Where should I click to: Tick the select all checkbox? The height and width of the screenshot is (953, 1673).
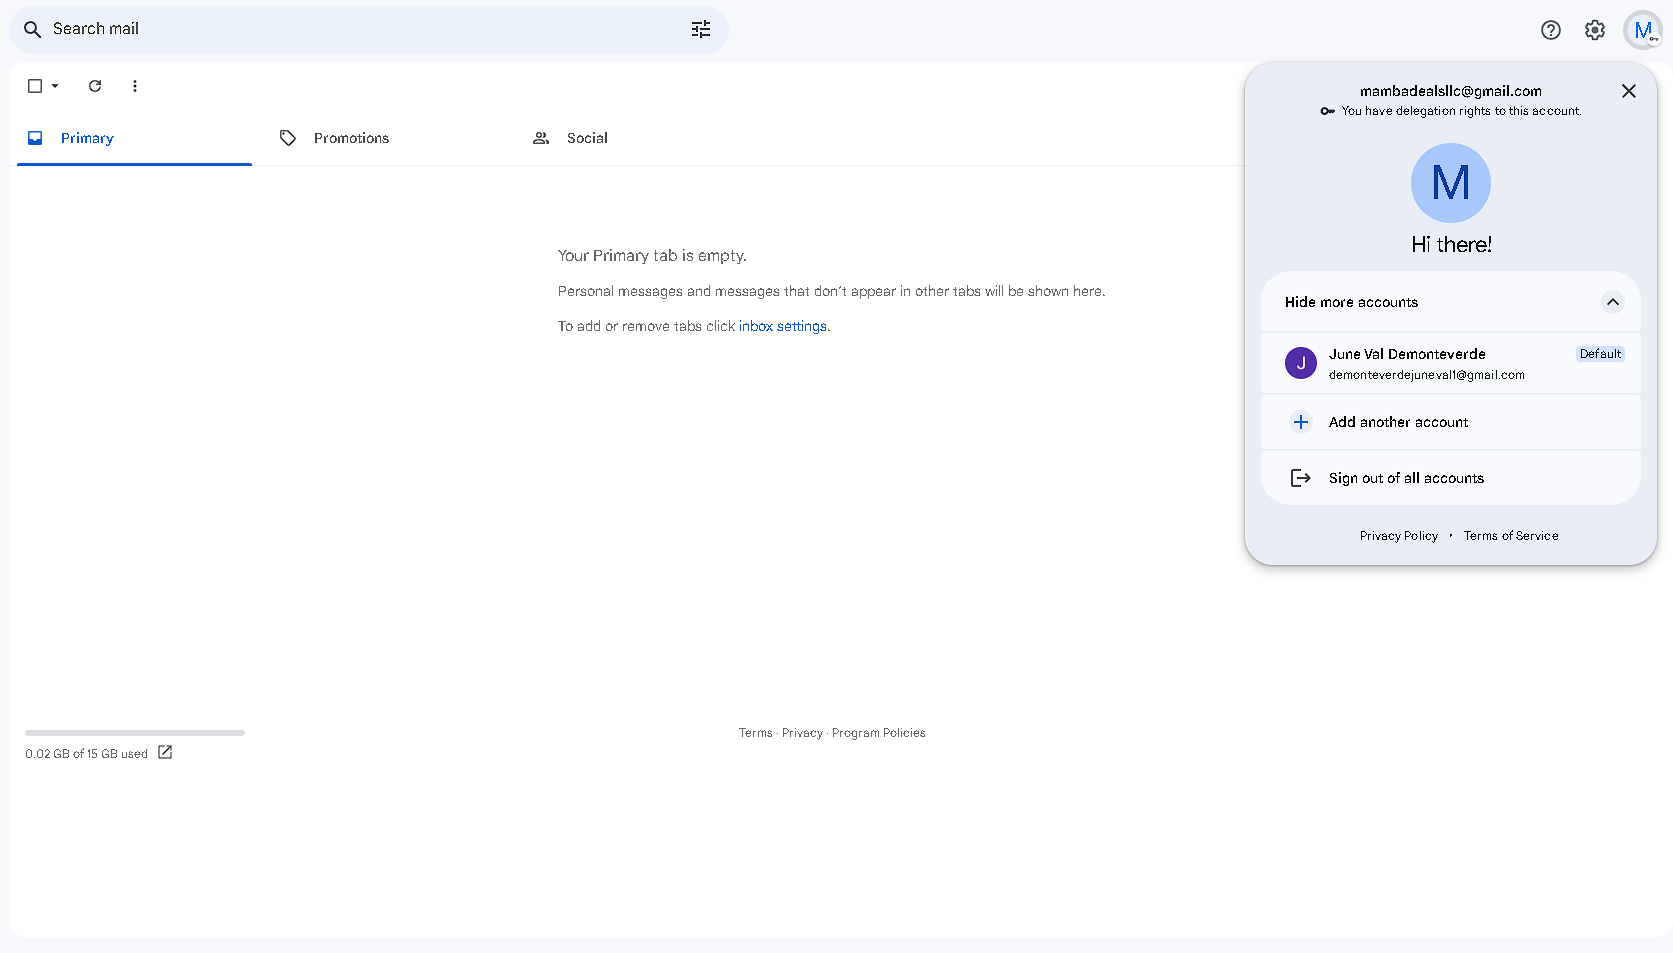[35, 86]
